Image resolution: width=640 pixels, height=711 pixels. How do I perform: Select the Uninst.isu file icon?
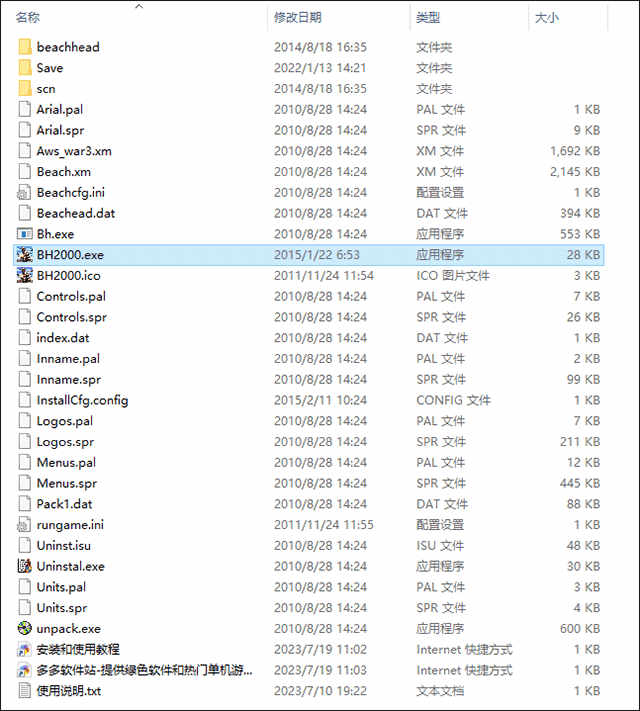click(x=25, y=545)
